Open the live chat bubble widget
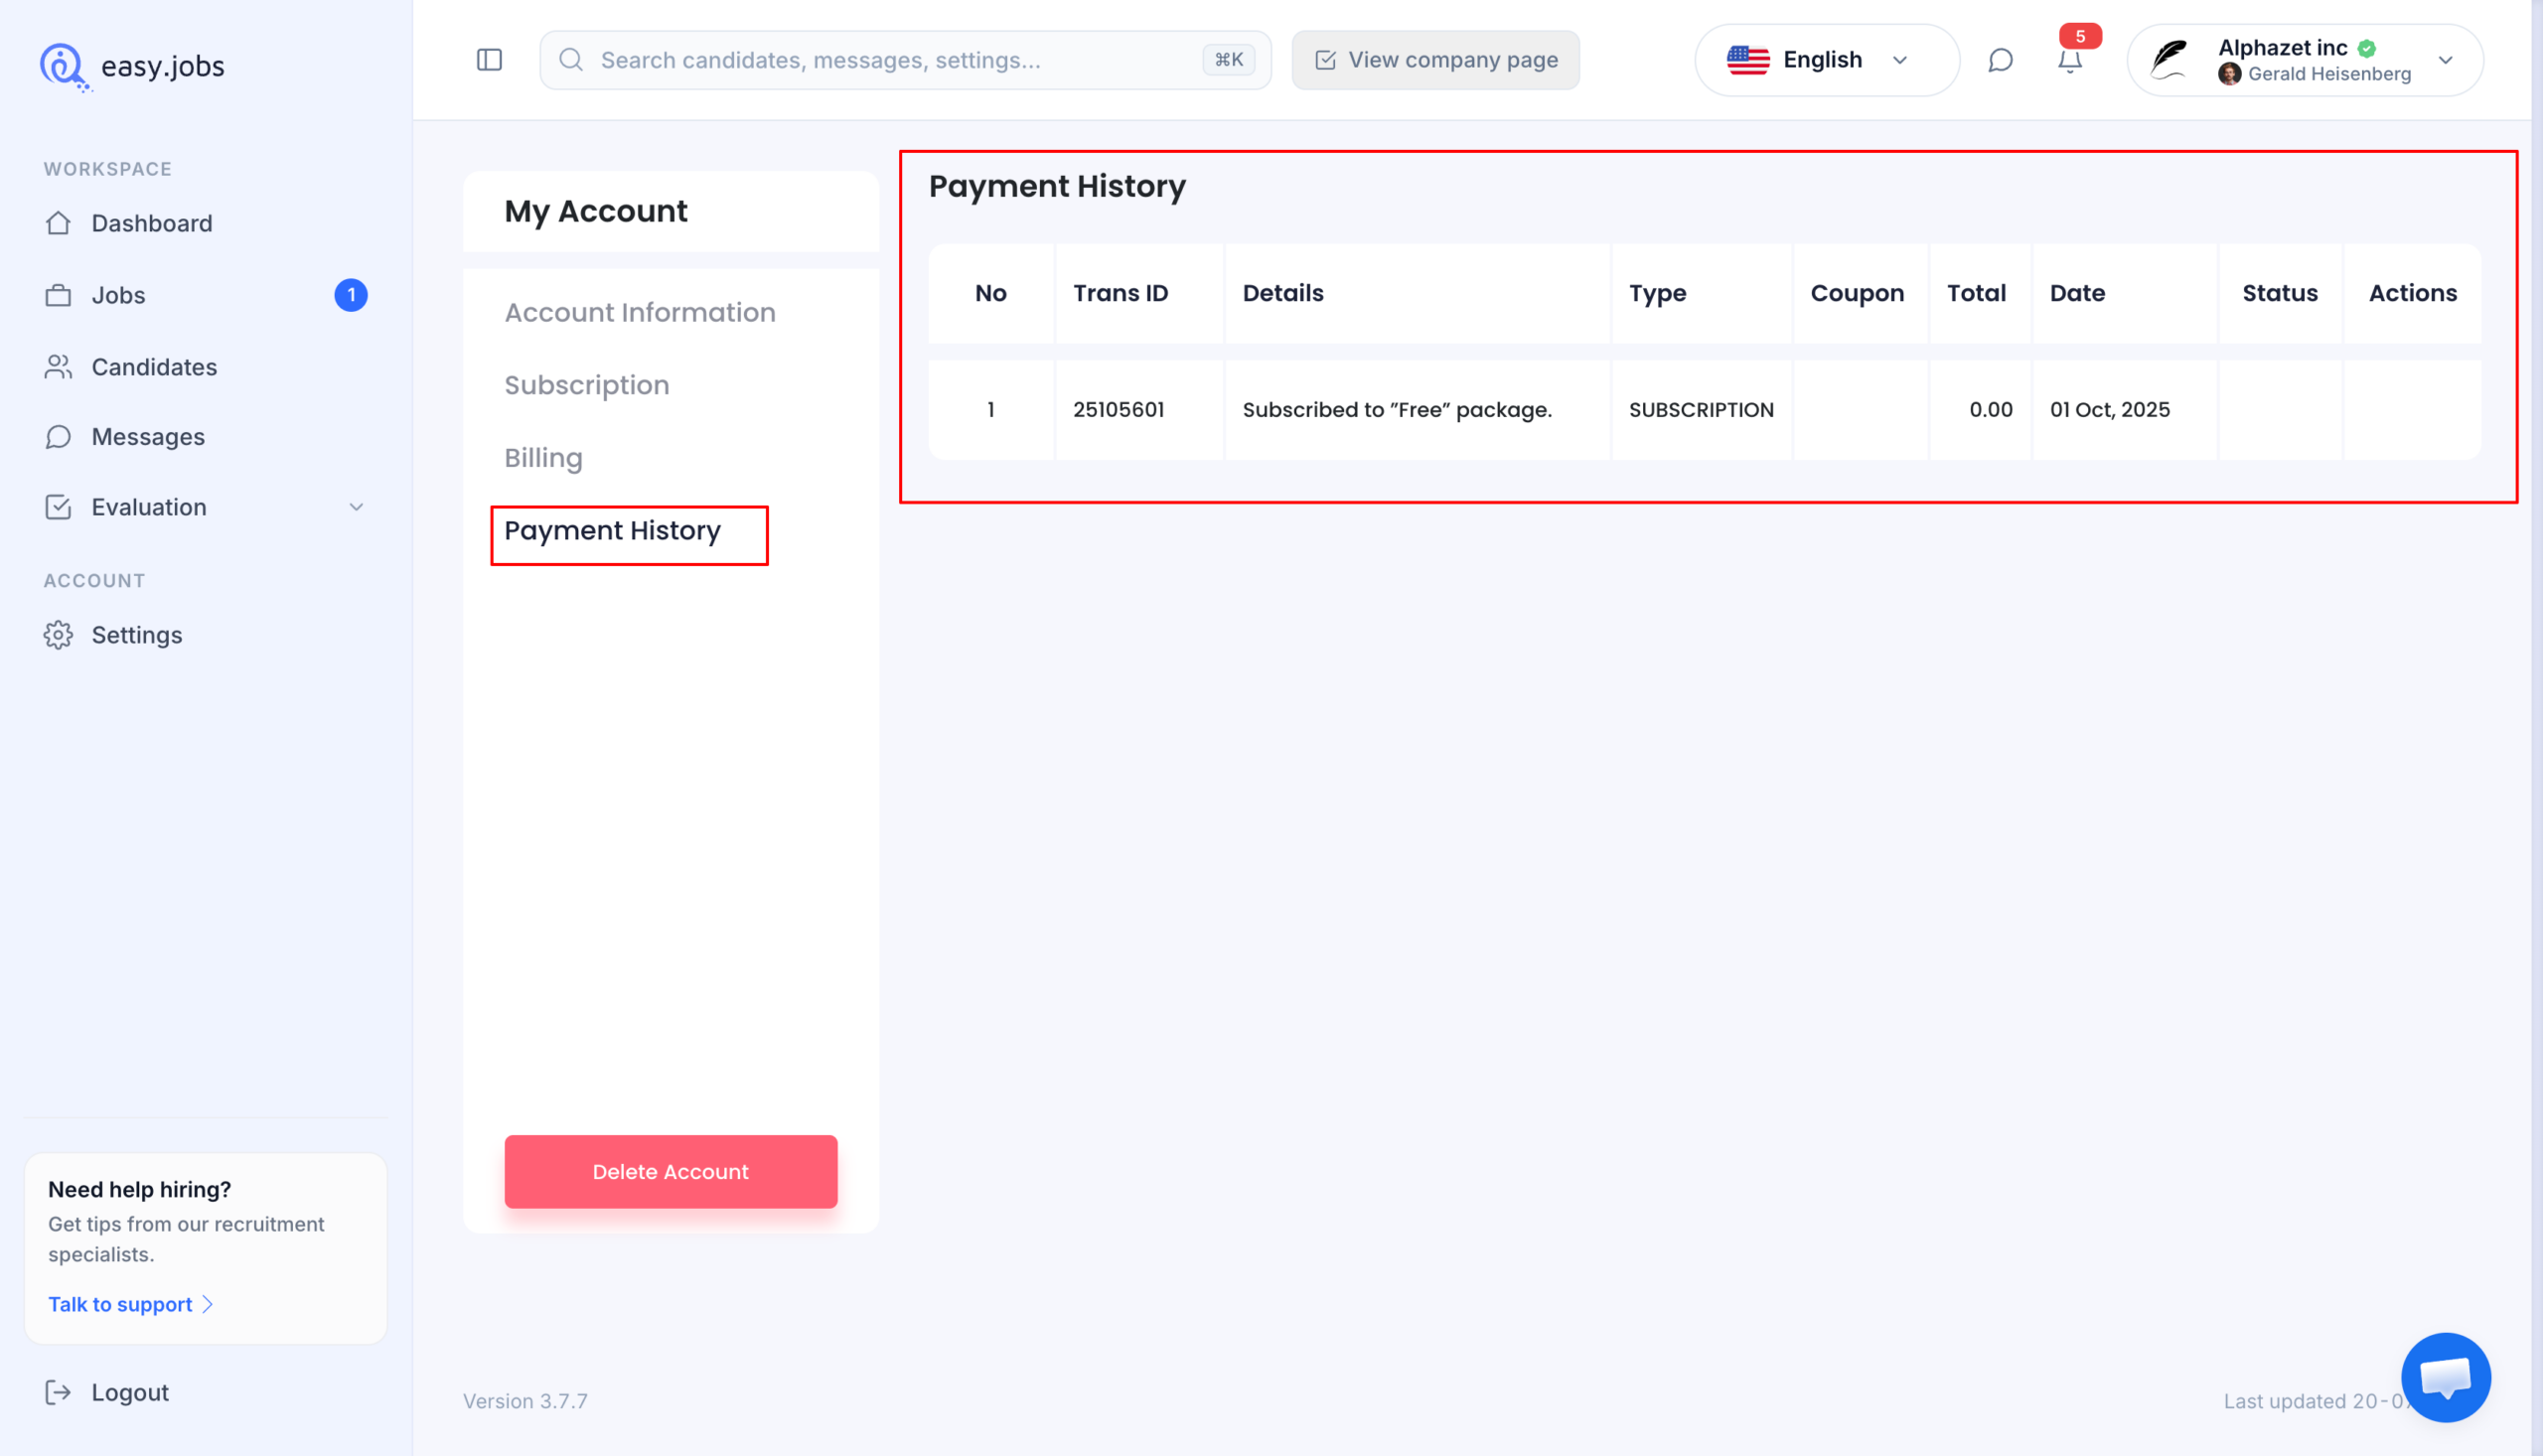This screenshot has width=2543, height=1456. [x=2445, y=1376]
